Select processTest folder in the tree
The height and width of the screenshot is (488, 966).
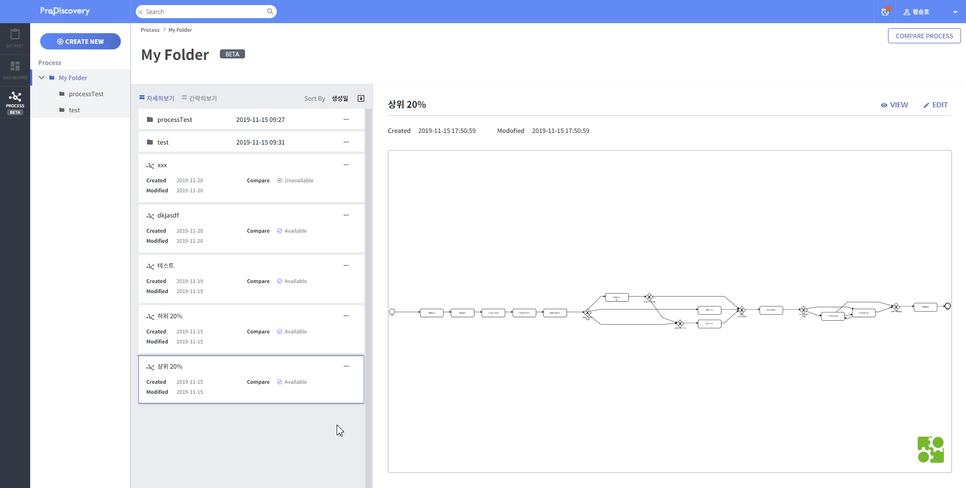[86, 94]
